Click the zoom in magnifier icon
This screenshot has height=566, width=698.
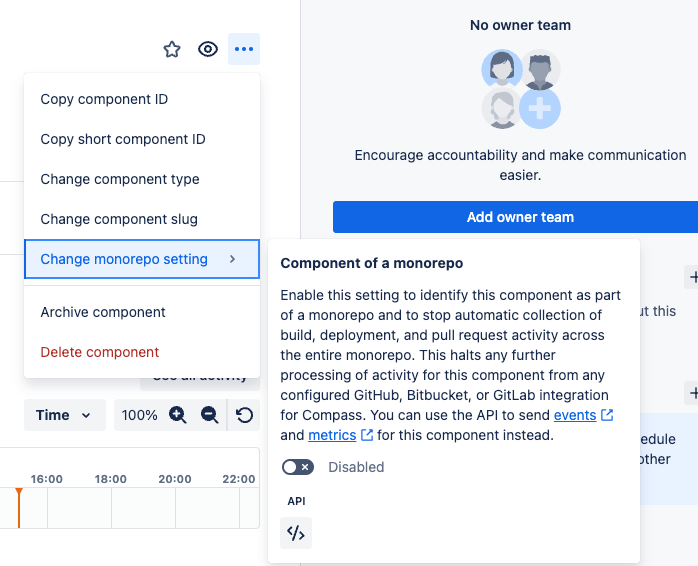178,415
